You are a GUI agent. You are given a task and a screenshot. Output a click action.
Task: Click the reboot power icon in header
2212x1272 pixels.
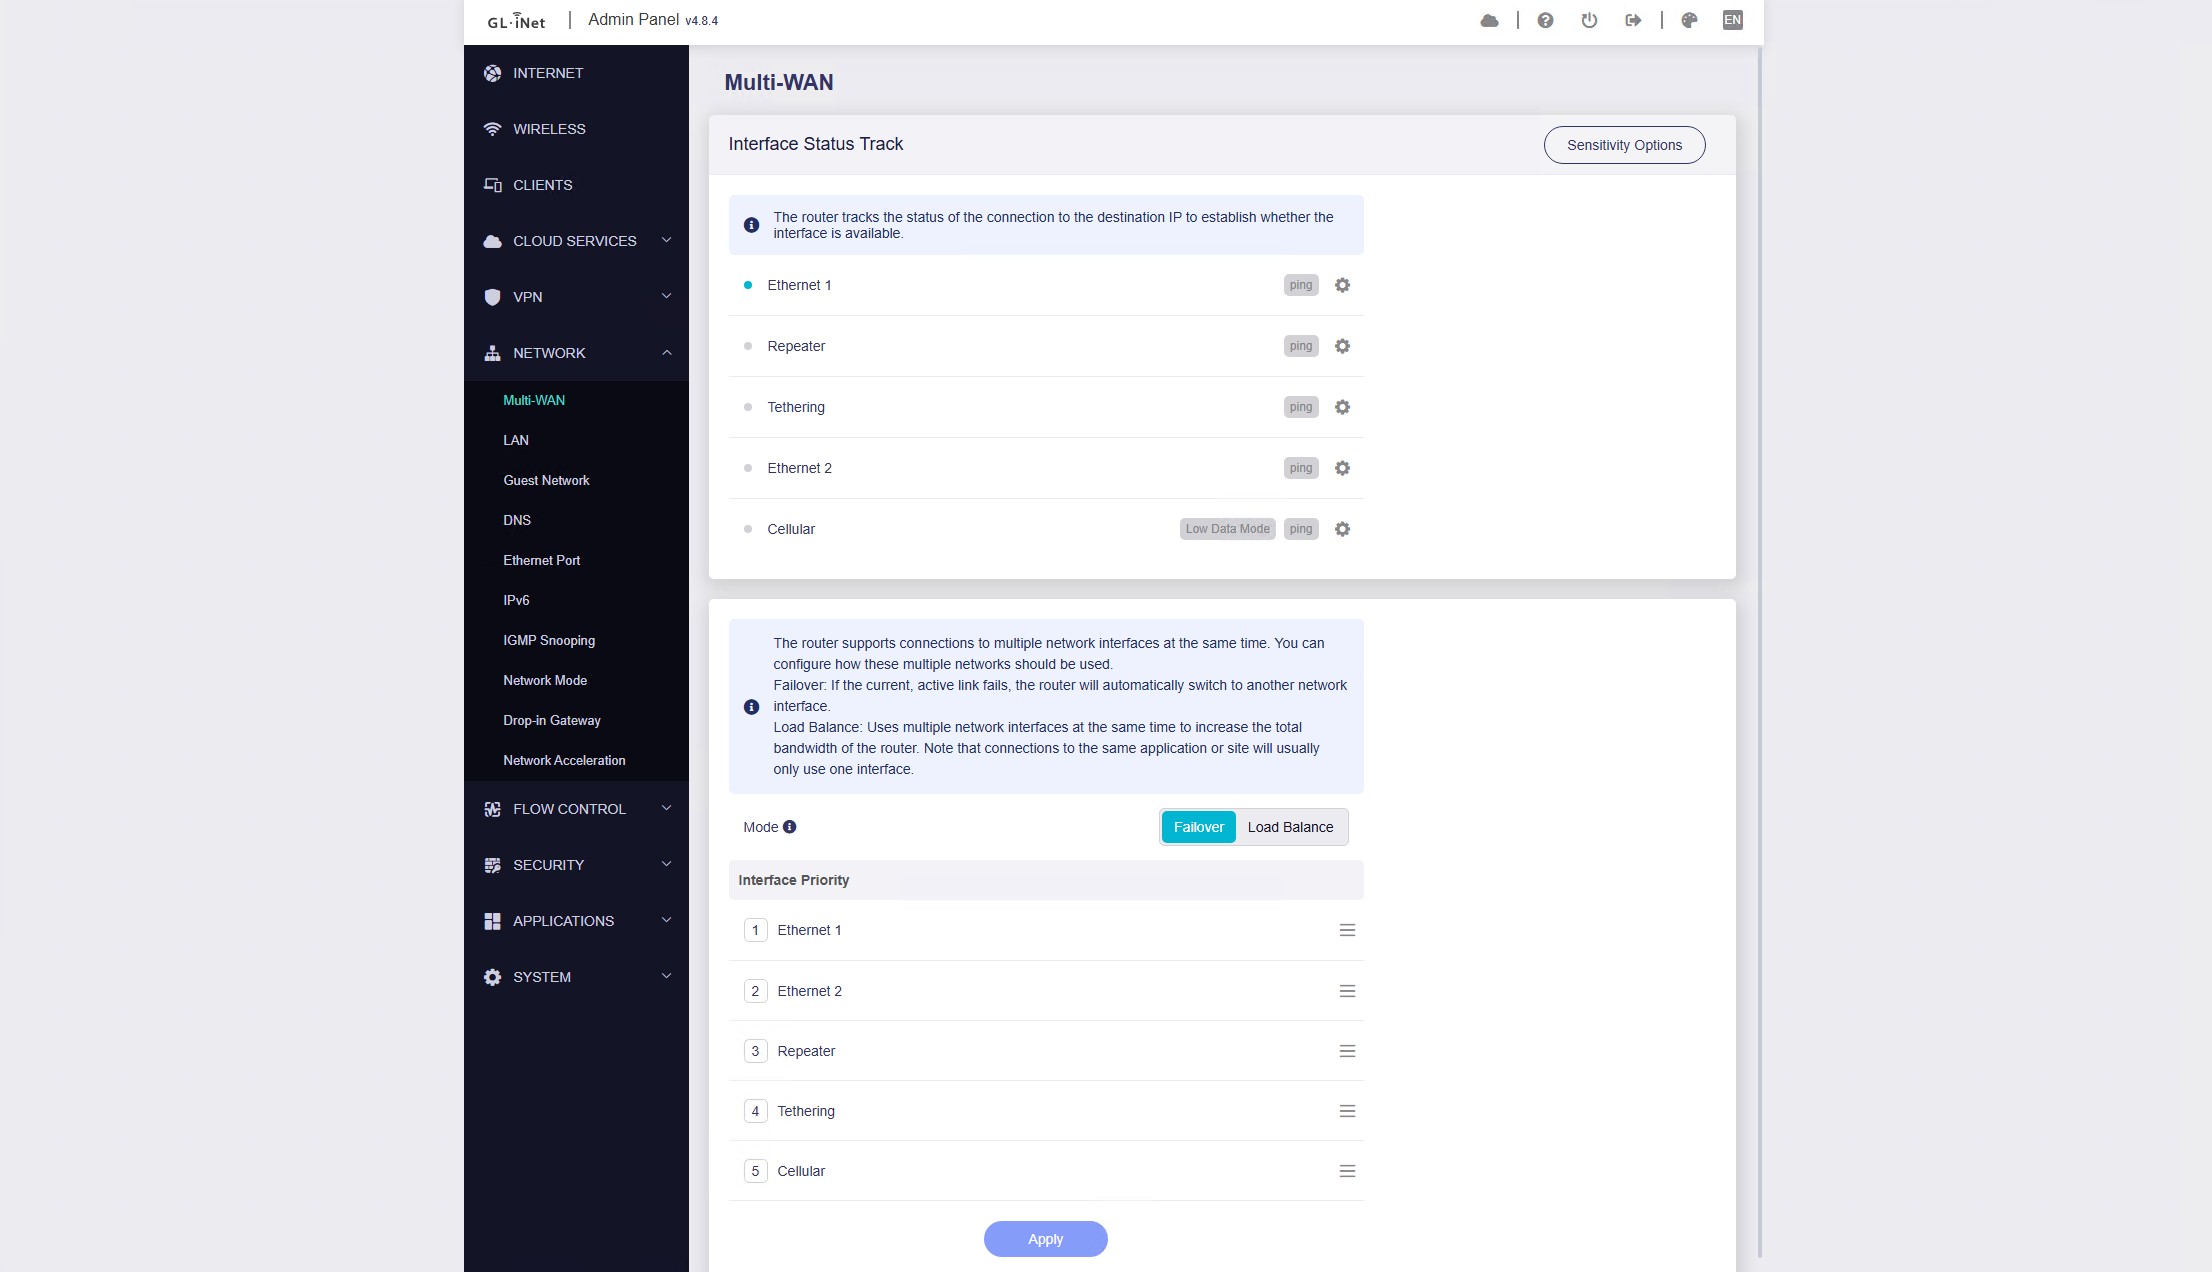click(1589, 20)
